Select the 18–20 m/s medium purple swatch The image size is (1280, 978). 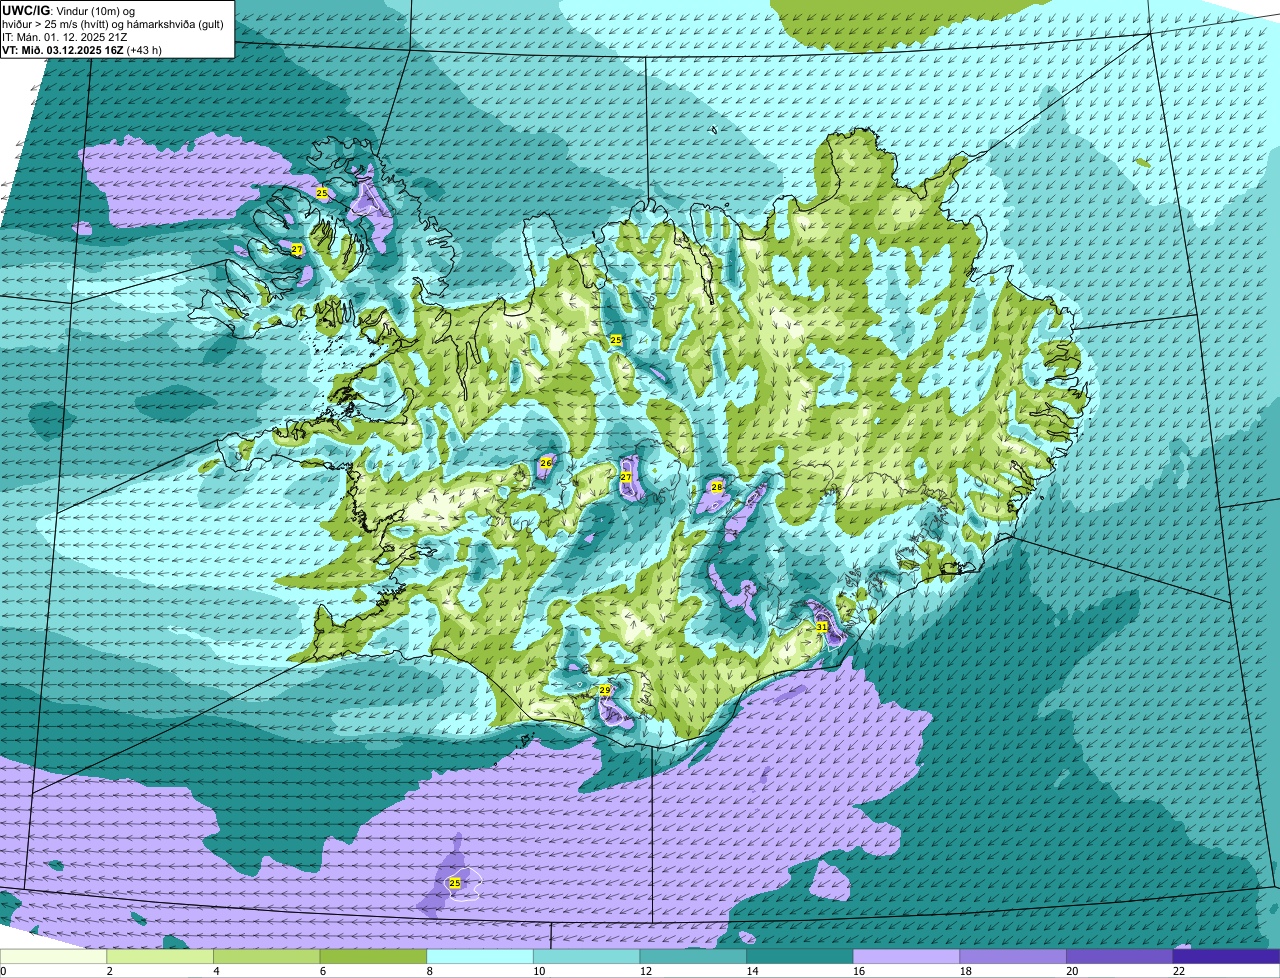[x=1012, y=956]
